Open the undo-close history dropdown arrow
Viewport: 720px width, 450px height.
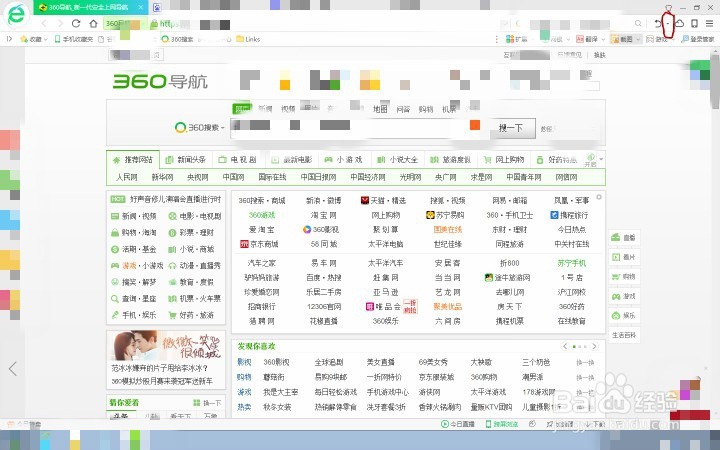click(x=668, y=24)
